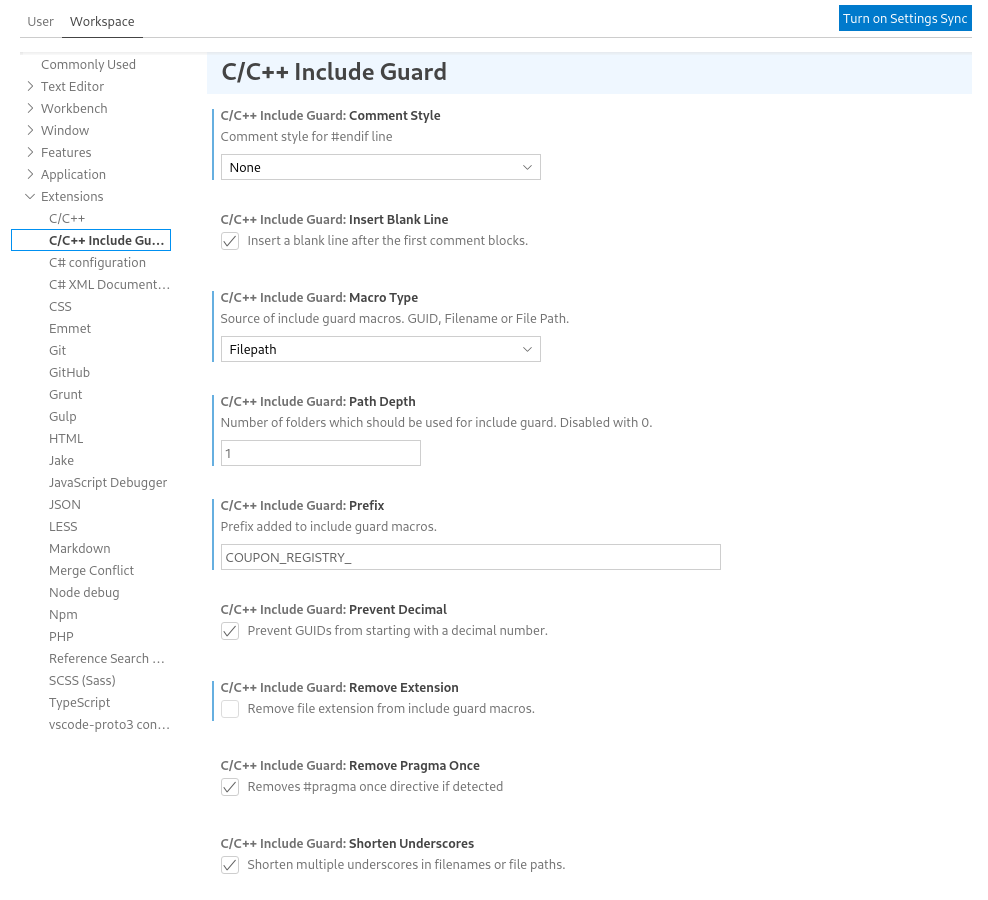This screenshot has height=900, width=988.
Task: Click the Prefix field containing COUPON_REGISTRY_
Action: (470, 557)
